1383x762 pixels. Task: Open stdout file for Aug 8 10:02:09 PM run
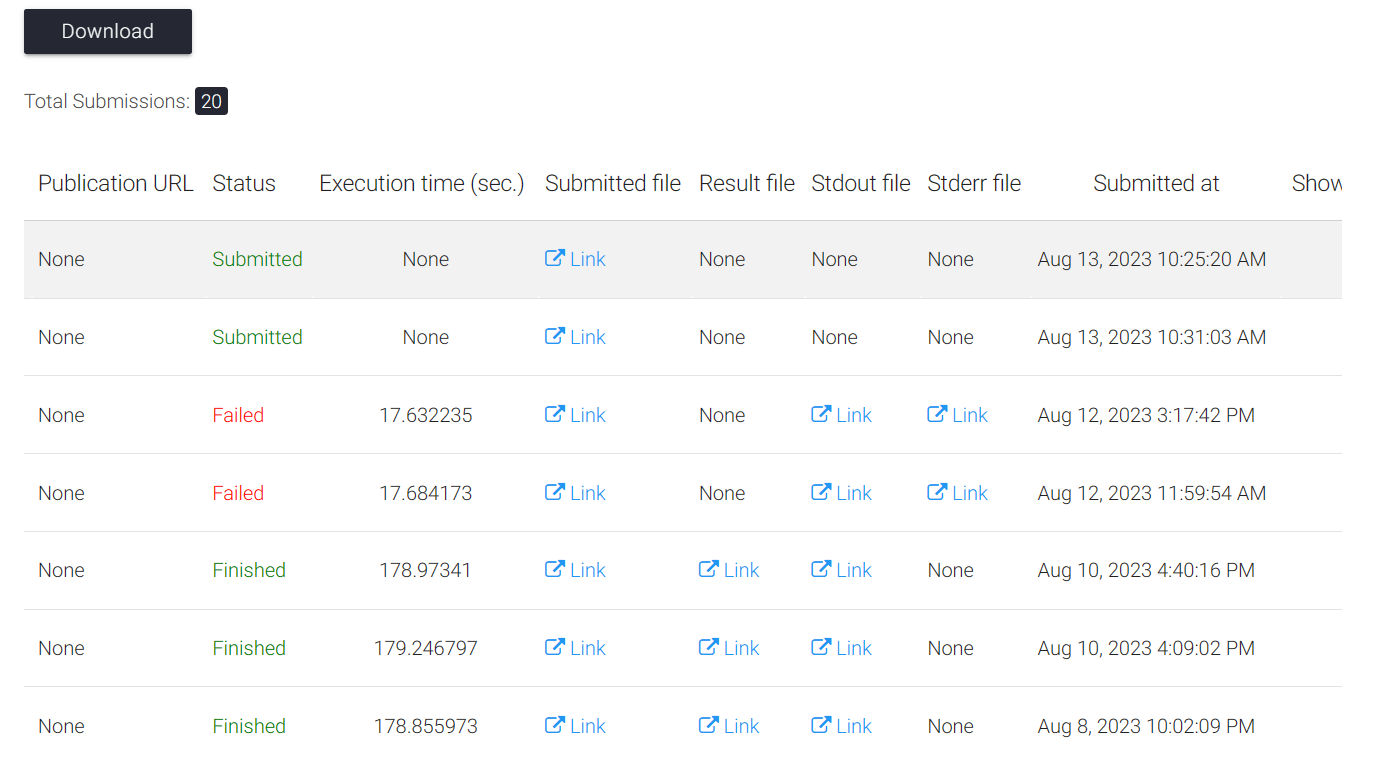[x=841, y=725]
